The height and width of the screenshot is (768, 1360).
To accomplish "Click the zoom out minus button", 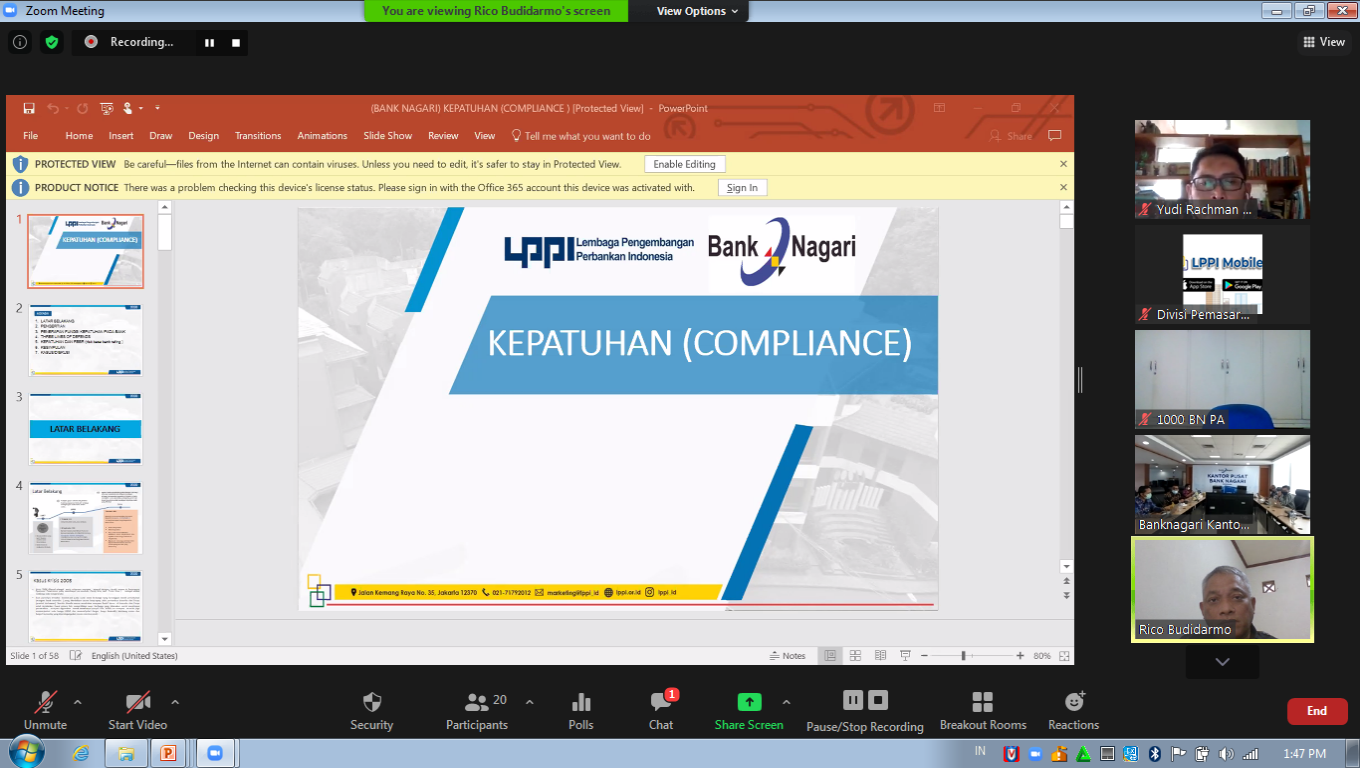I will [925, 656].
